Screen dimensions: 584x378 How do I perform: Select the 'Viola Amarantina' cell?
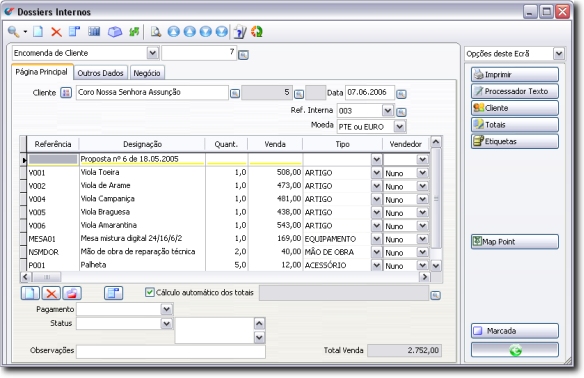(x=142, y=225)
